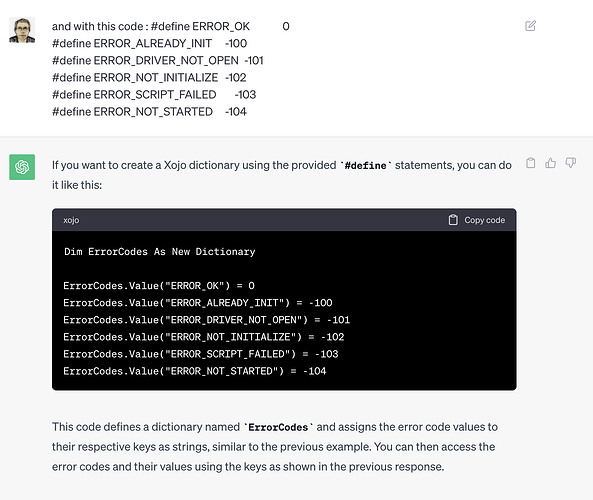
Task: Click the clipboard icon in the code header
Action: point(453,220)
